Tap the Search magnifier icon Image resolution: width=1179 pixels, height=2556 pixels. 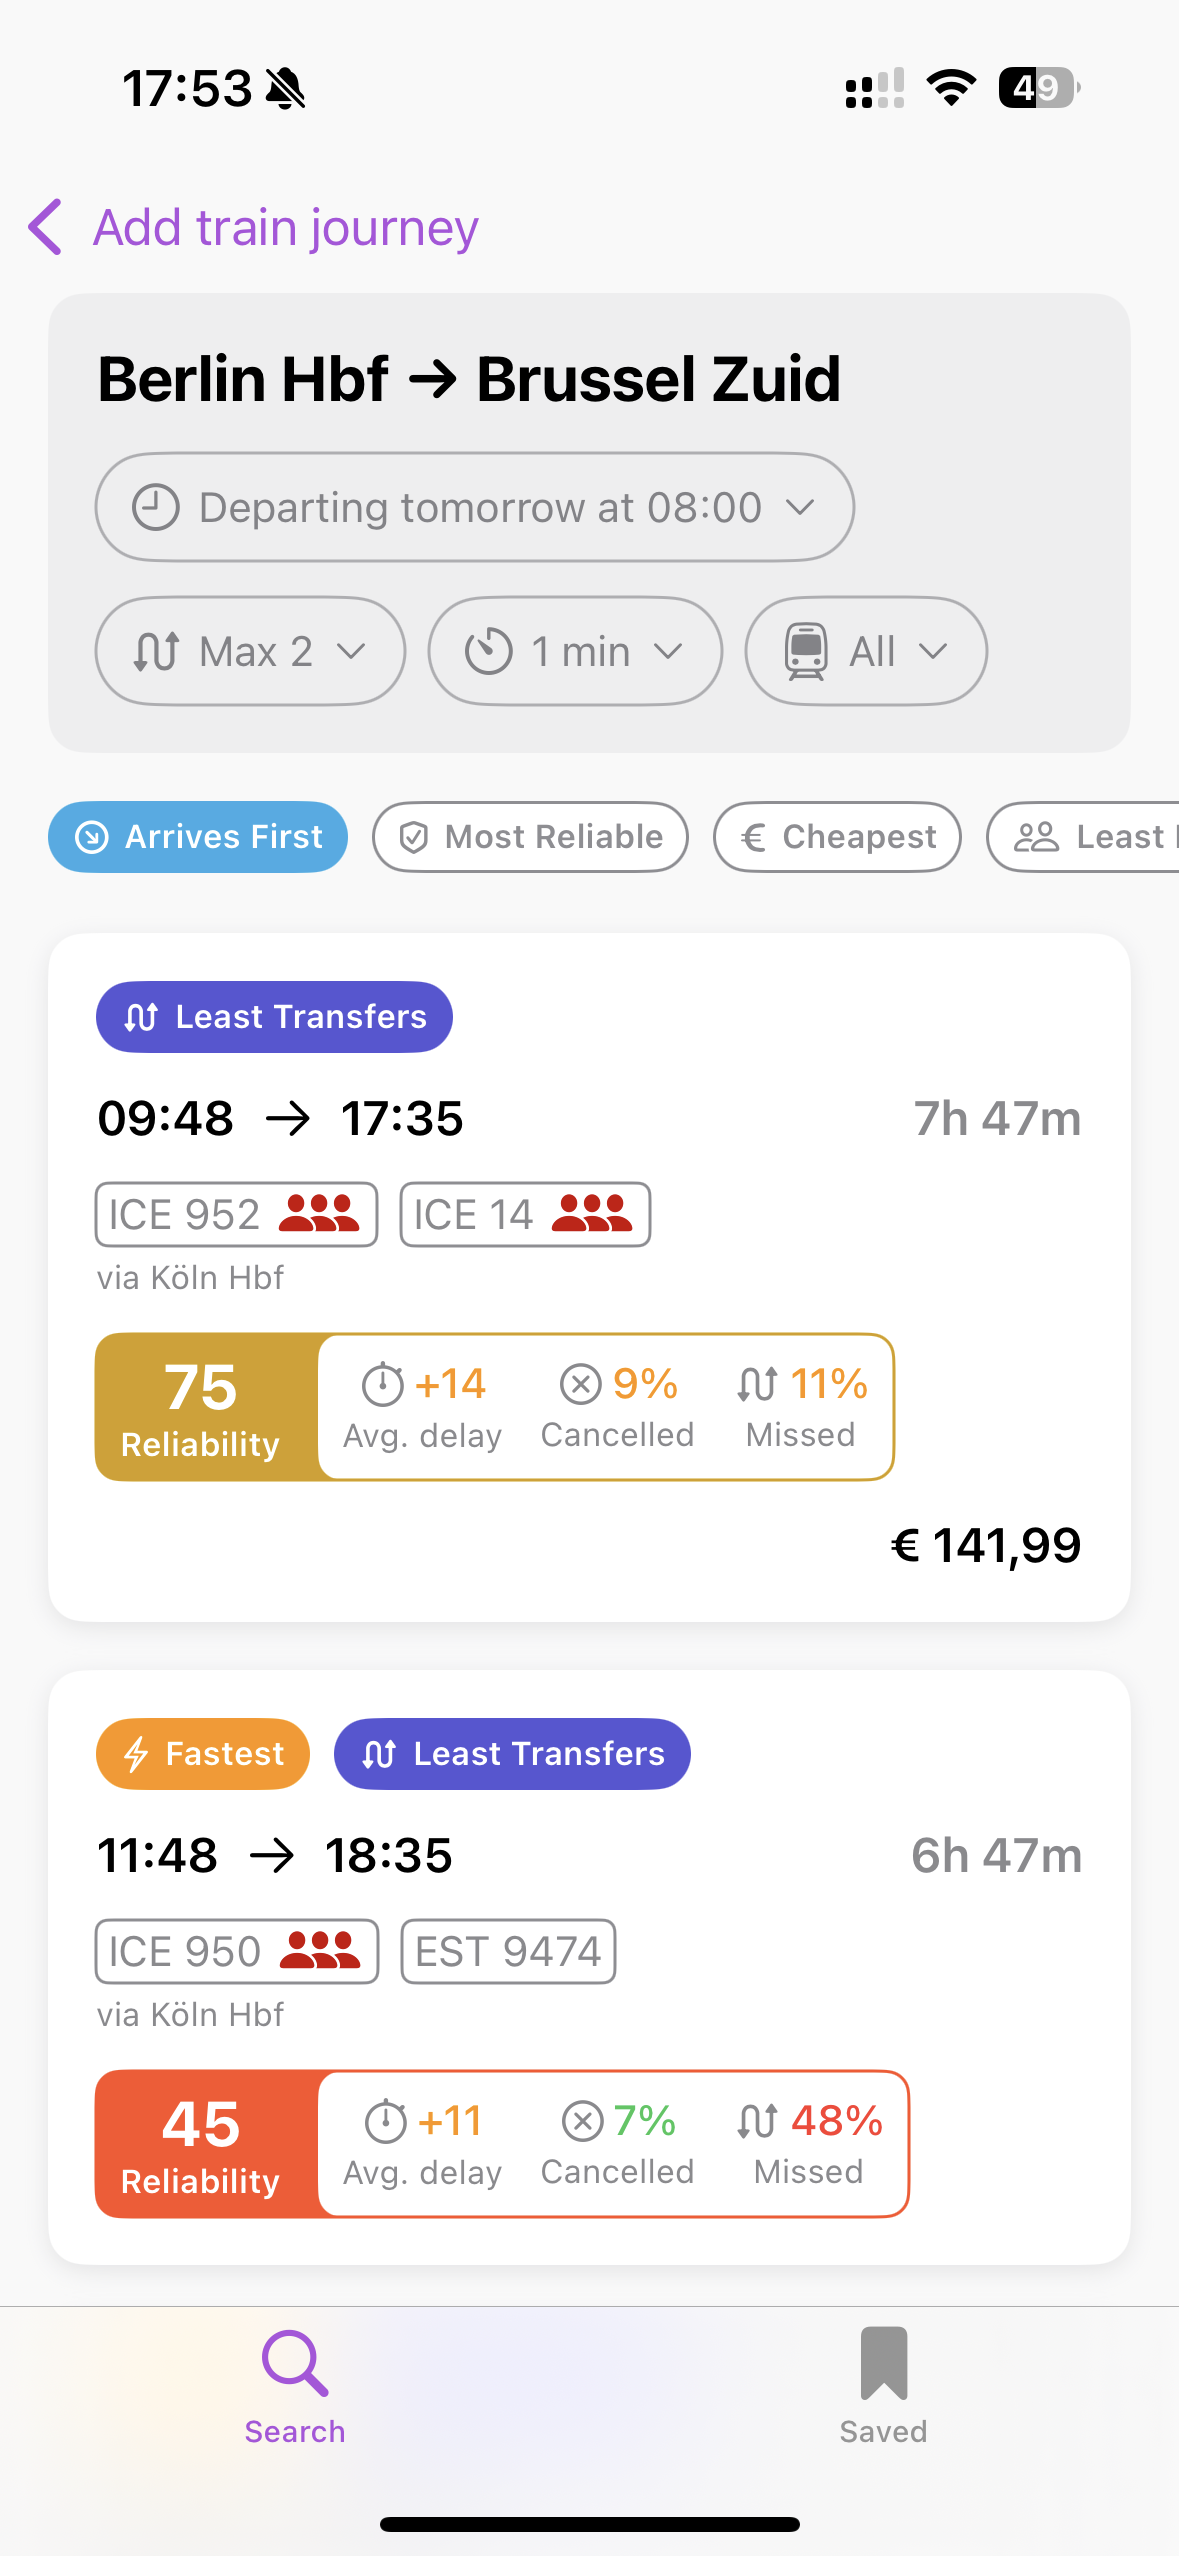coord(295,2363)
